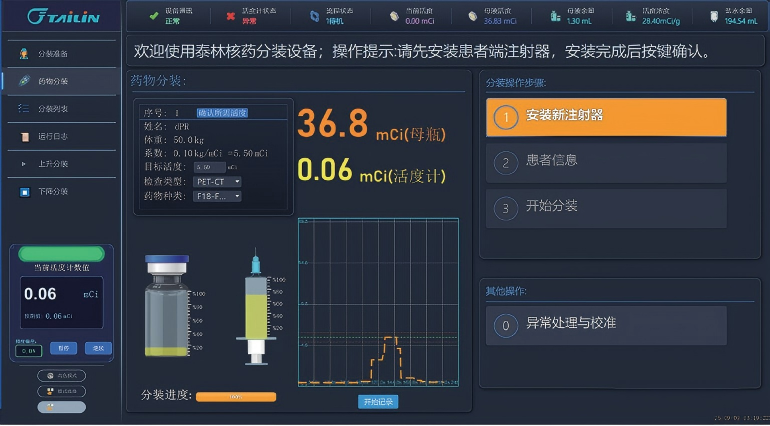
Task: Open the 检查类型 PET-CT dropdown
Action: coord(218,183)
